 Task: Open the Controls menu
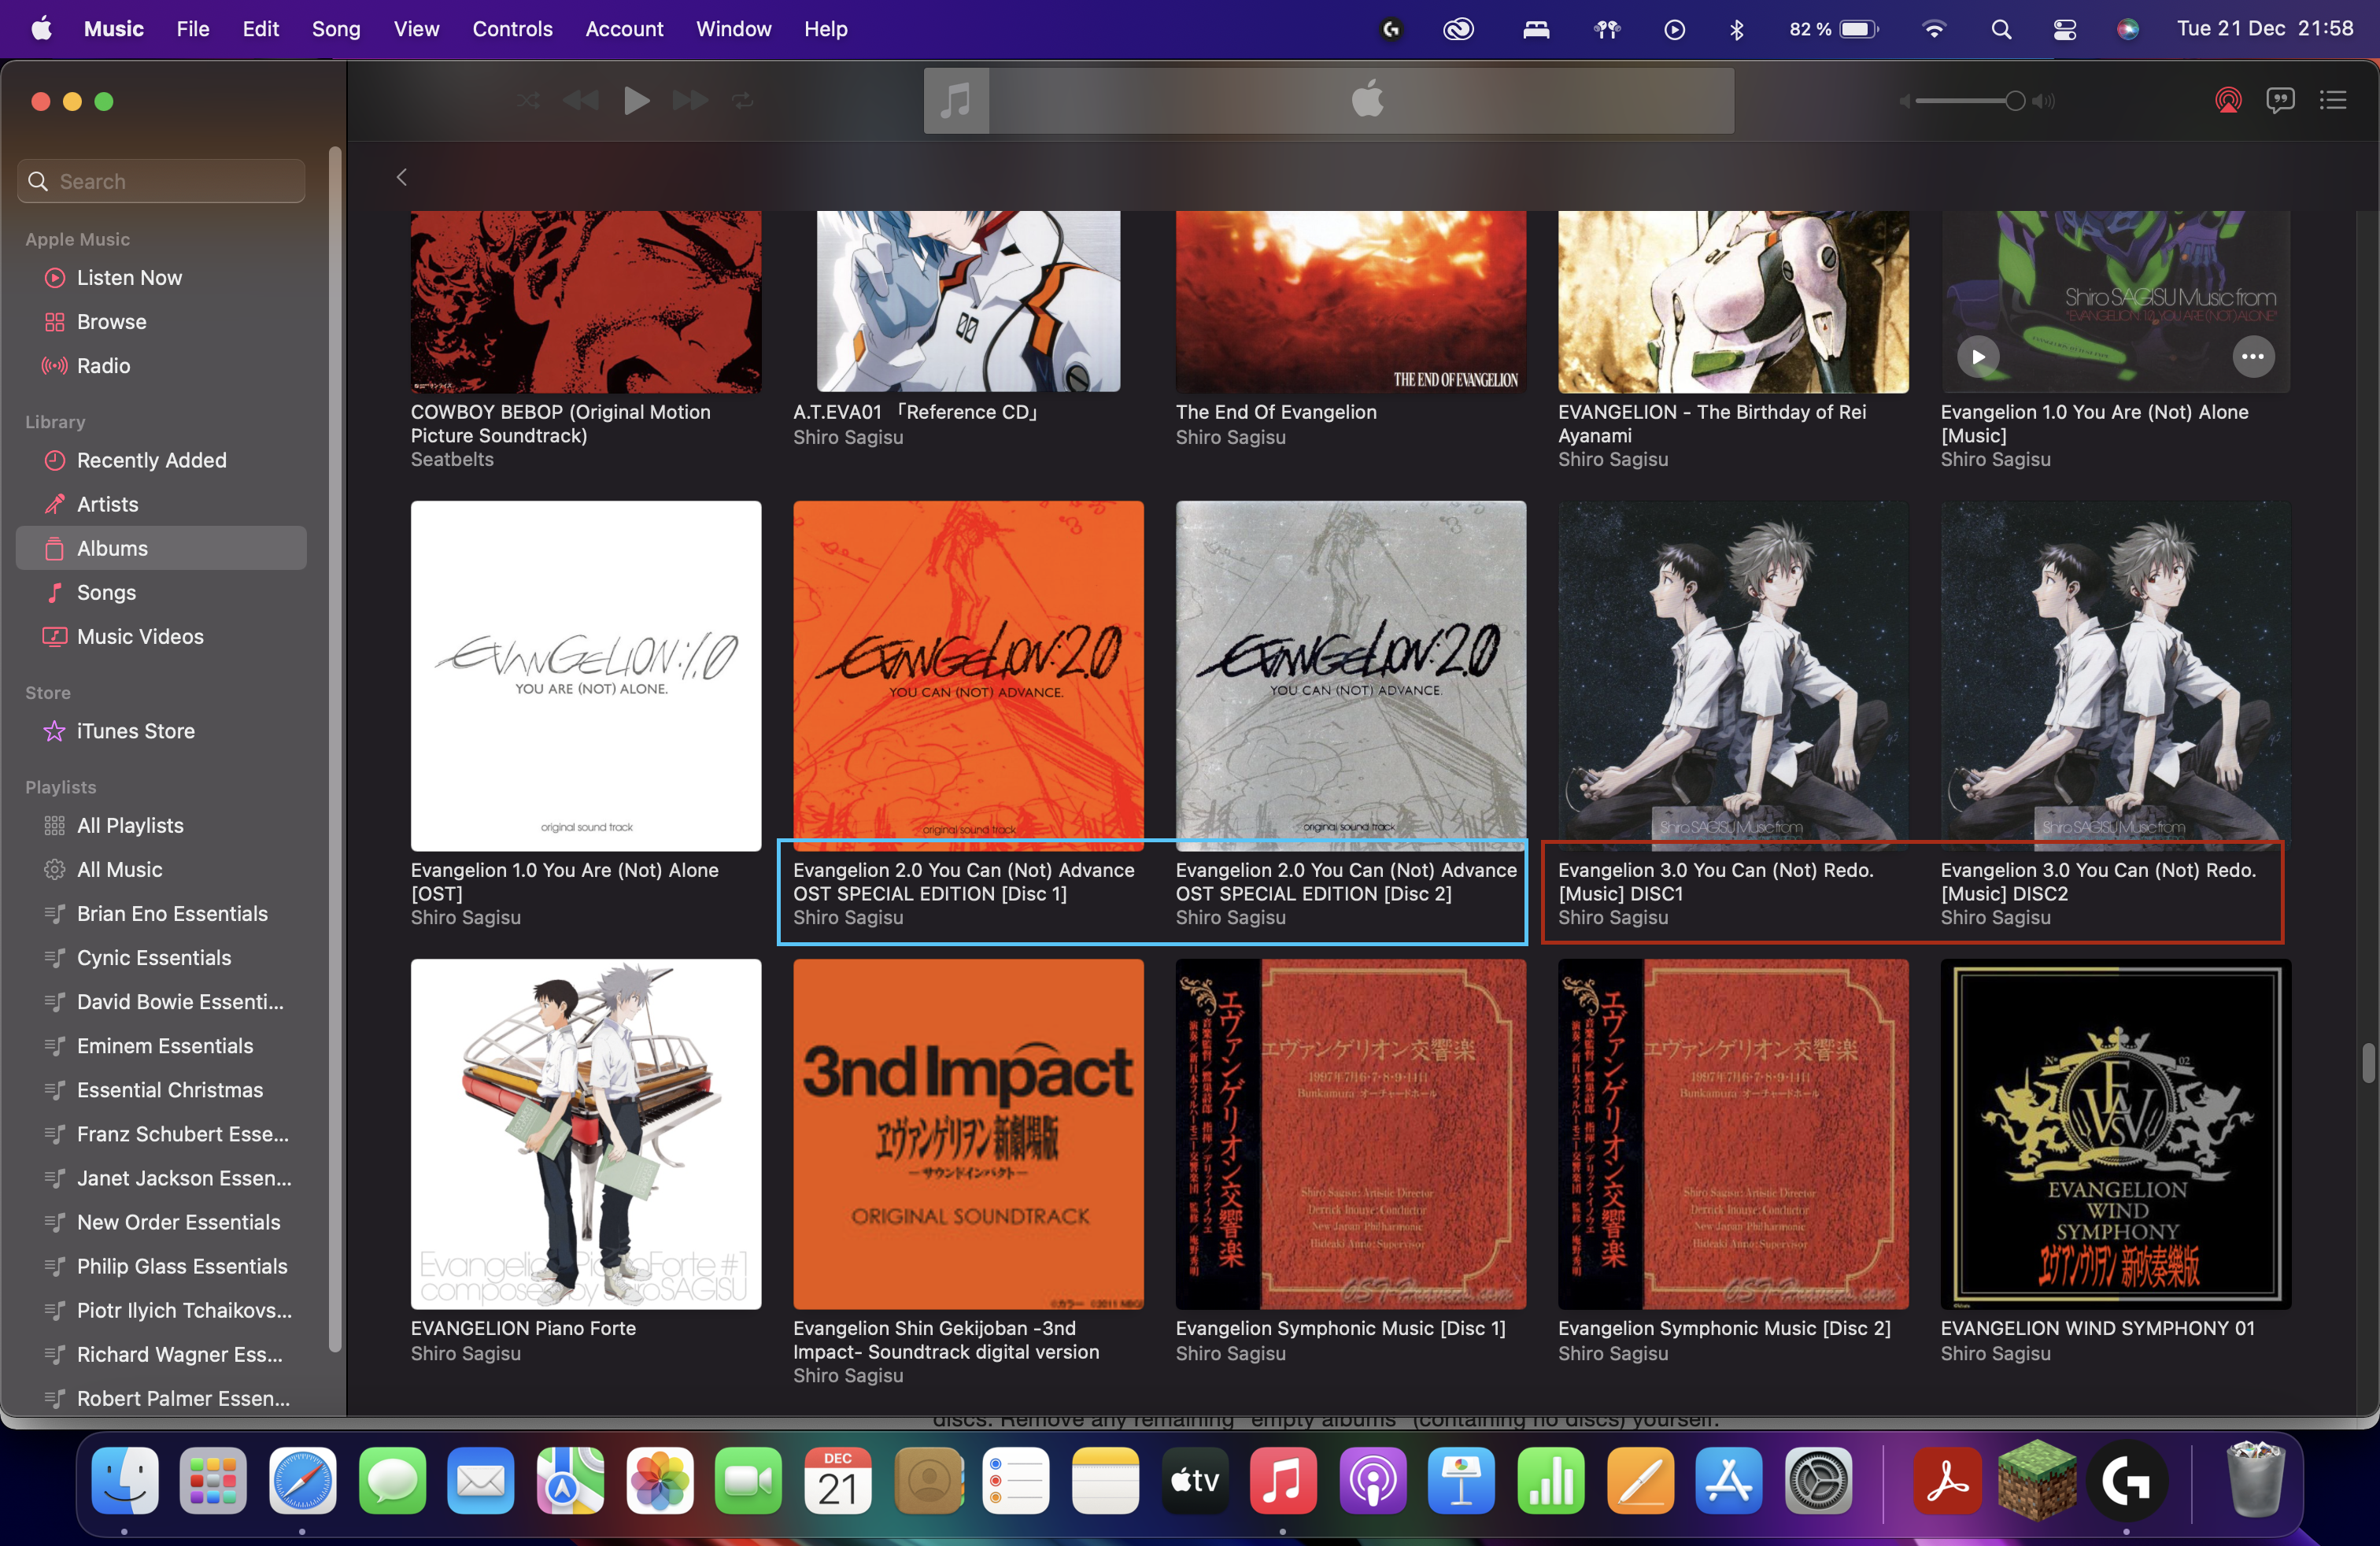[512, 29]
